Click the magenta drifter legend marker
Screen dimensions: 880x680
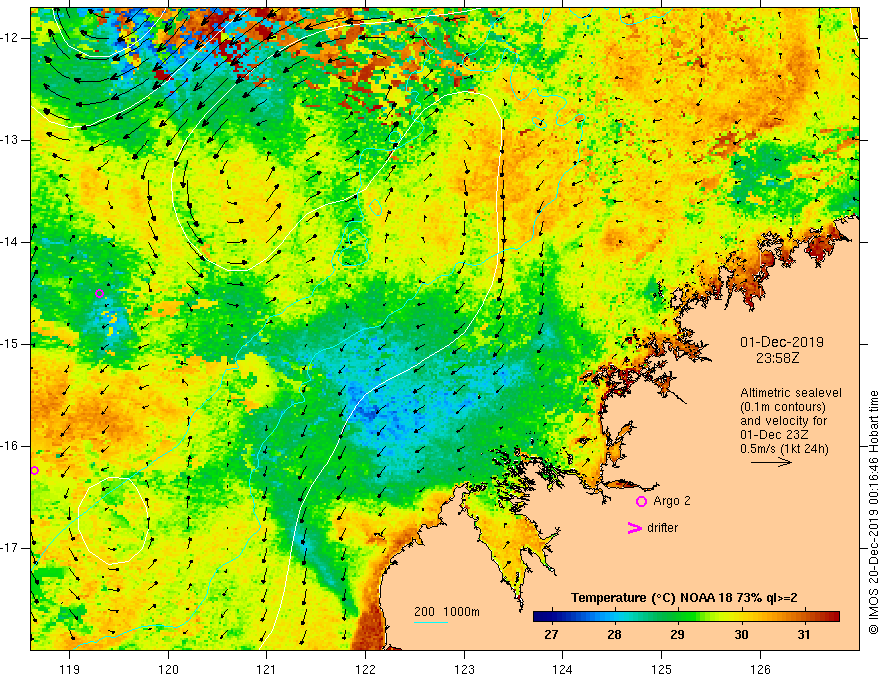635,528
